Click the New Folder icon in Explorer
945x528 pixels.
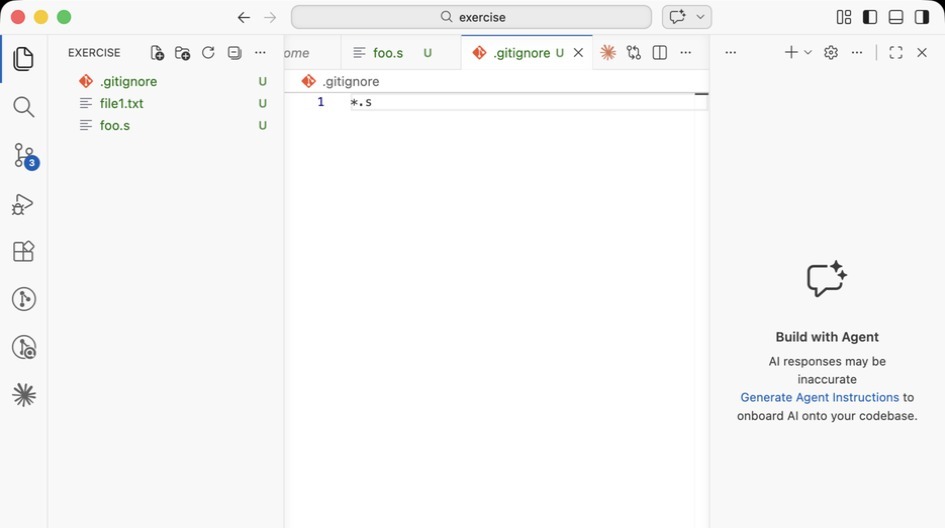[183, 53]
